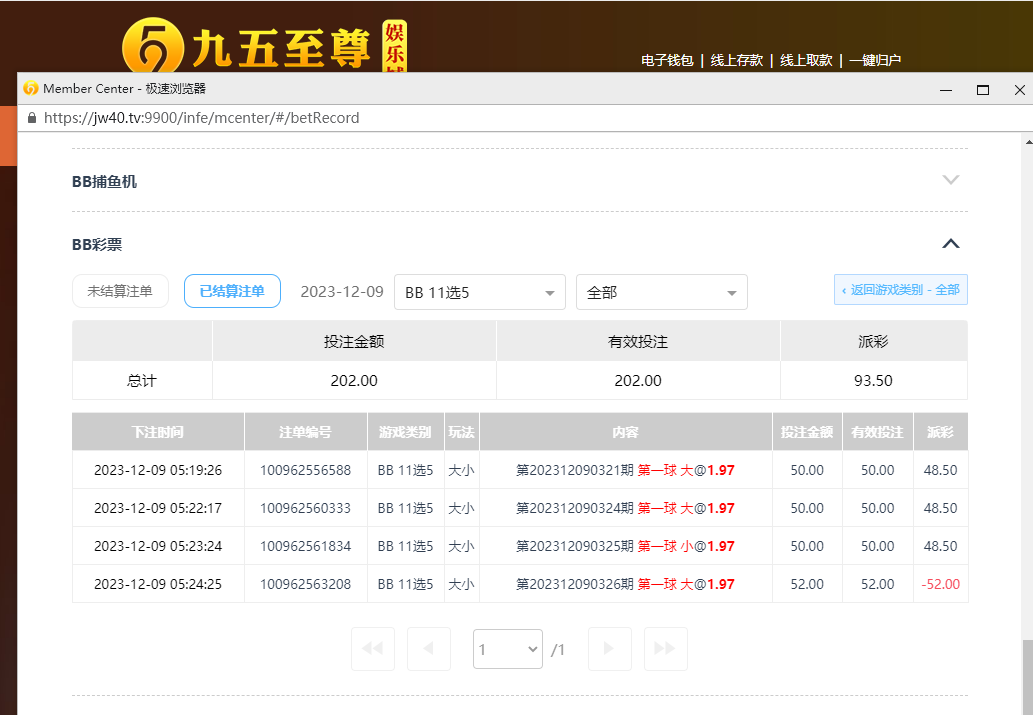Click the 第202312090325期 bet content
The height and width of the screenshot is (715, 1033).
click(x=625, y=546)
